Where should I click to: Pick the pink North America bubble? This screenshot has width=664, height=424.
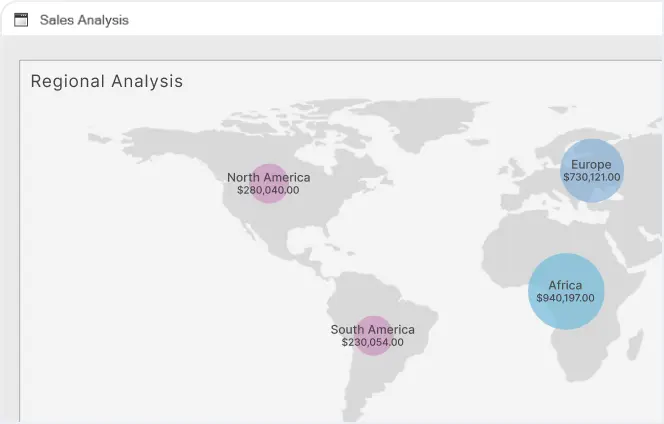[x=268, y=183]
